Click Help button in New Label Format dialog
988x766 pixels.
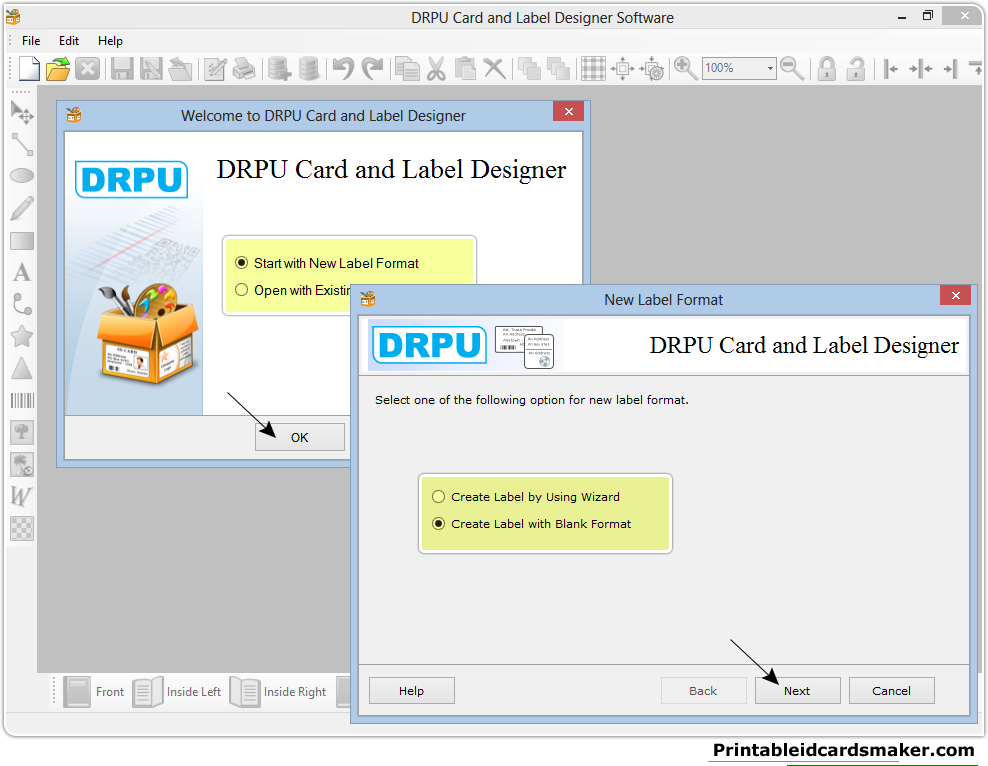coord(411,690)
